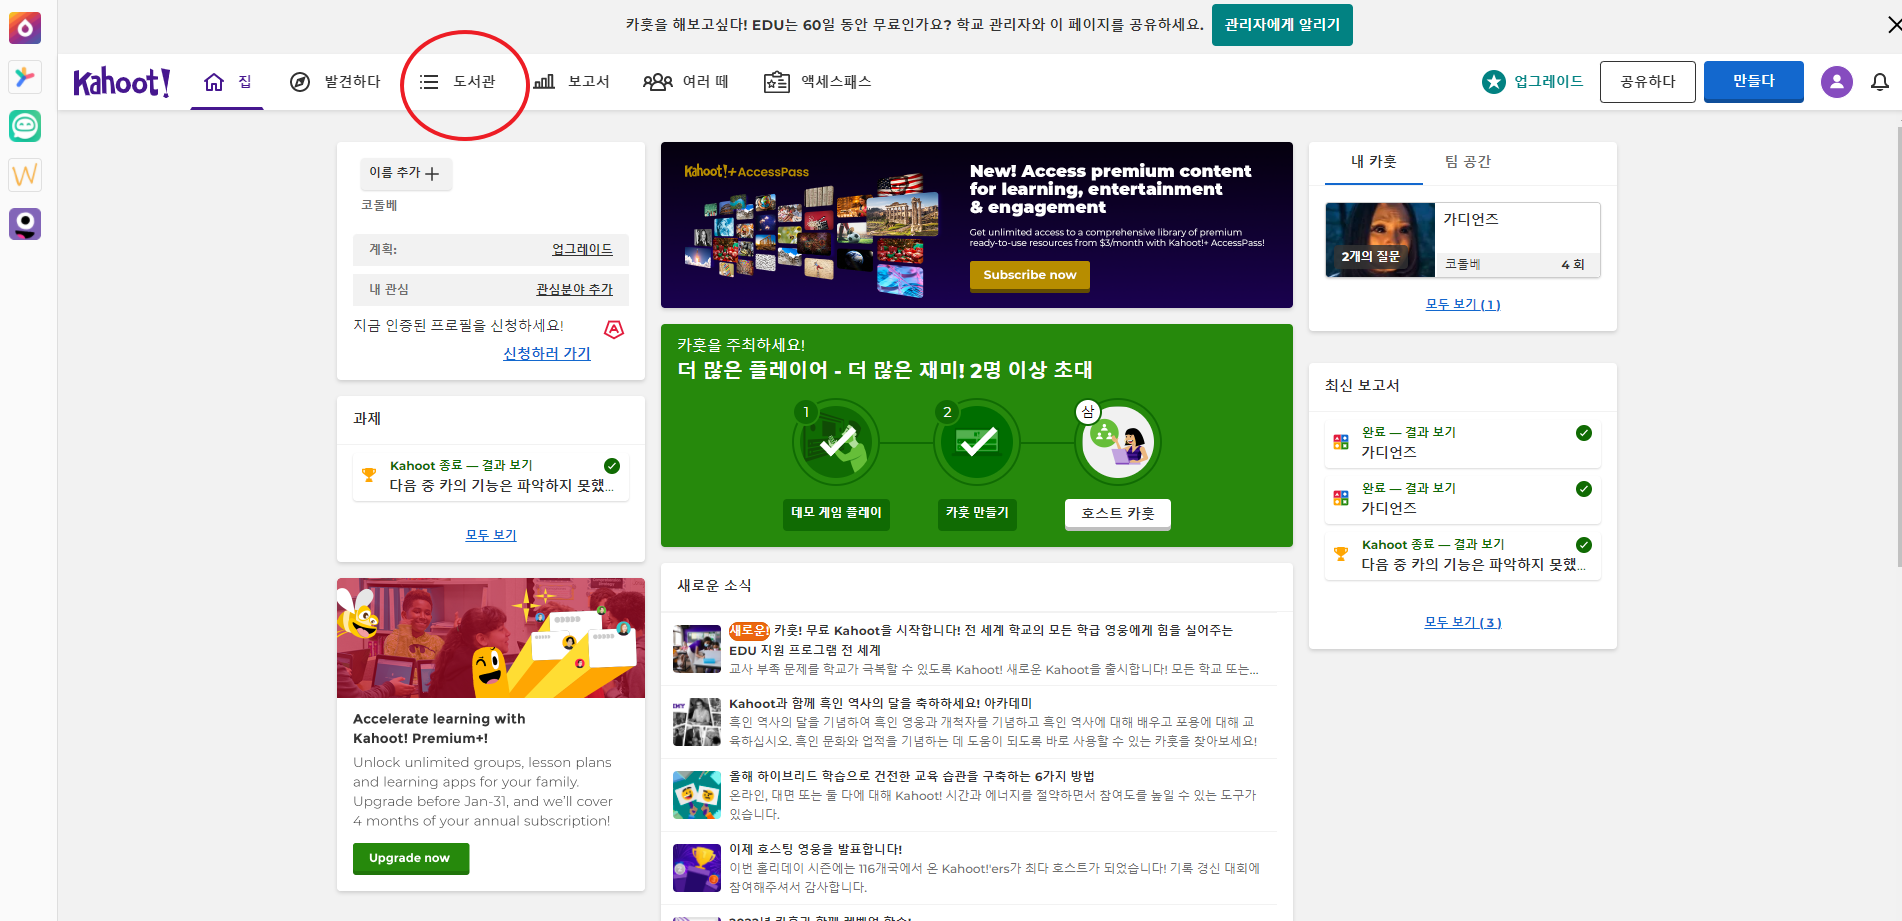This screenshot has height=921, width=1902.
Task: Click 관리자에게 알리기 button
Action: pos(1282,24)
